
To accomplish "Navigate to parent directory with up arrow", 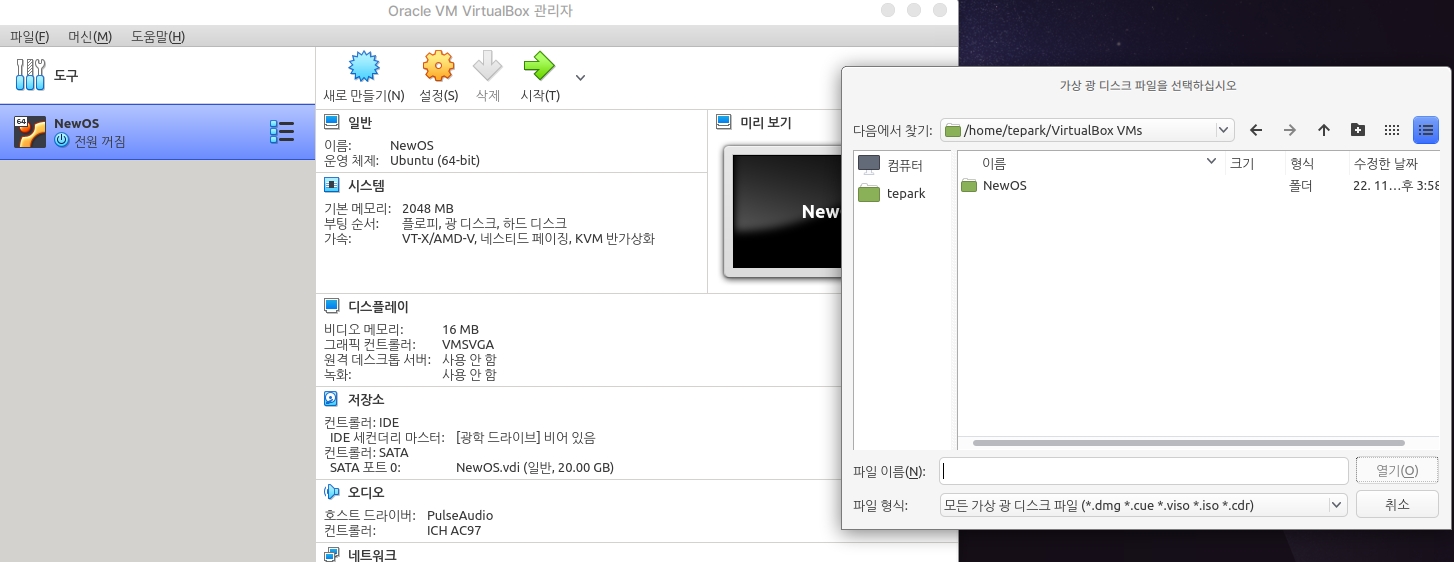I will (1324, 130).
